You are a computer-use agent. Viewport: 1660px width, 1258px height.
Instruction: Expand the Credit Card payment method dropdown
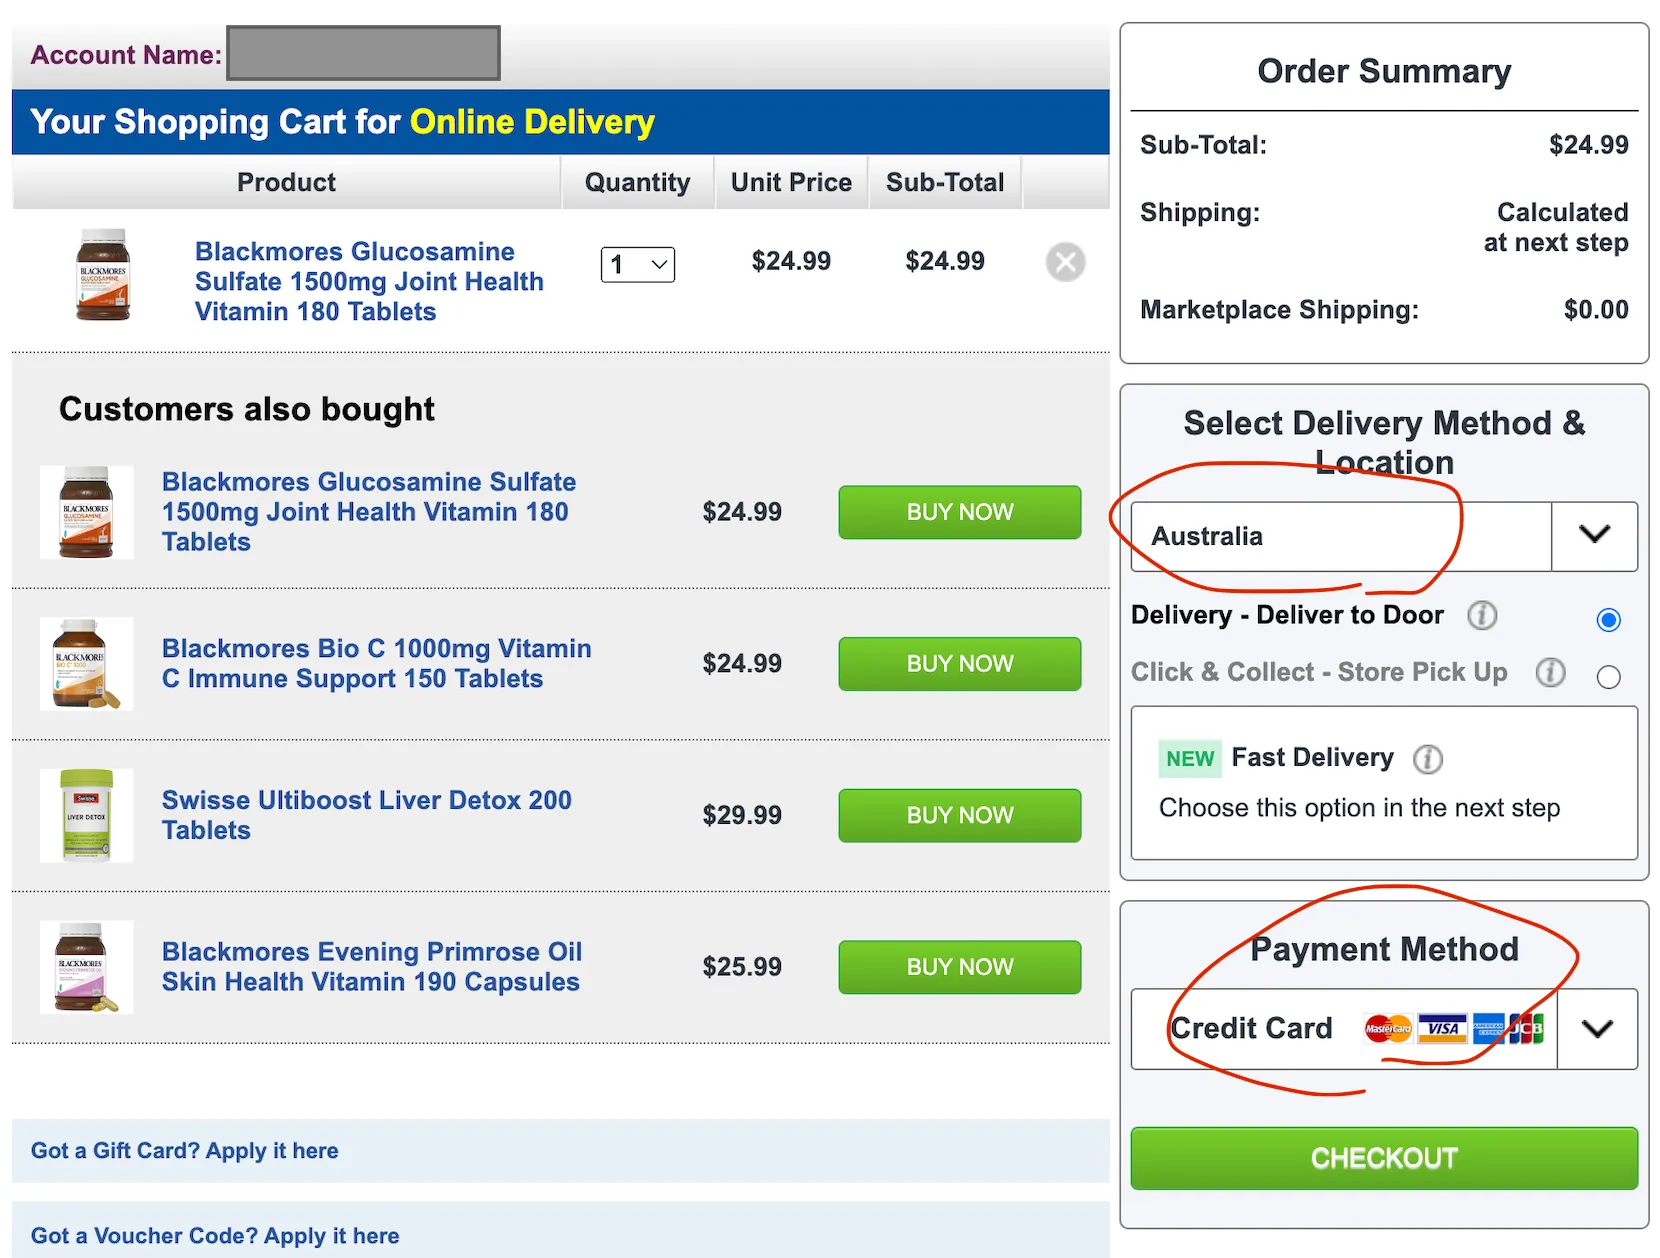pos(1597,1029)
